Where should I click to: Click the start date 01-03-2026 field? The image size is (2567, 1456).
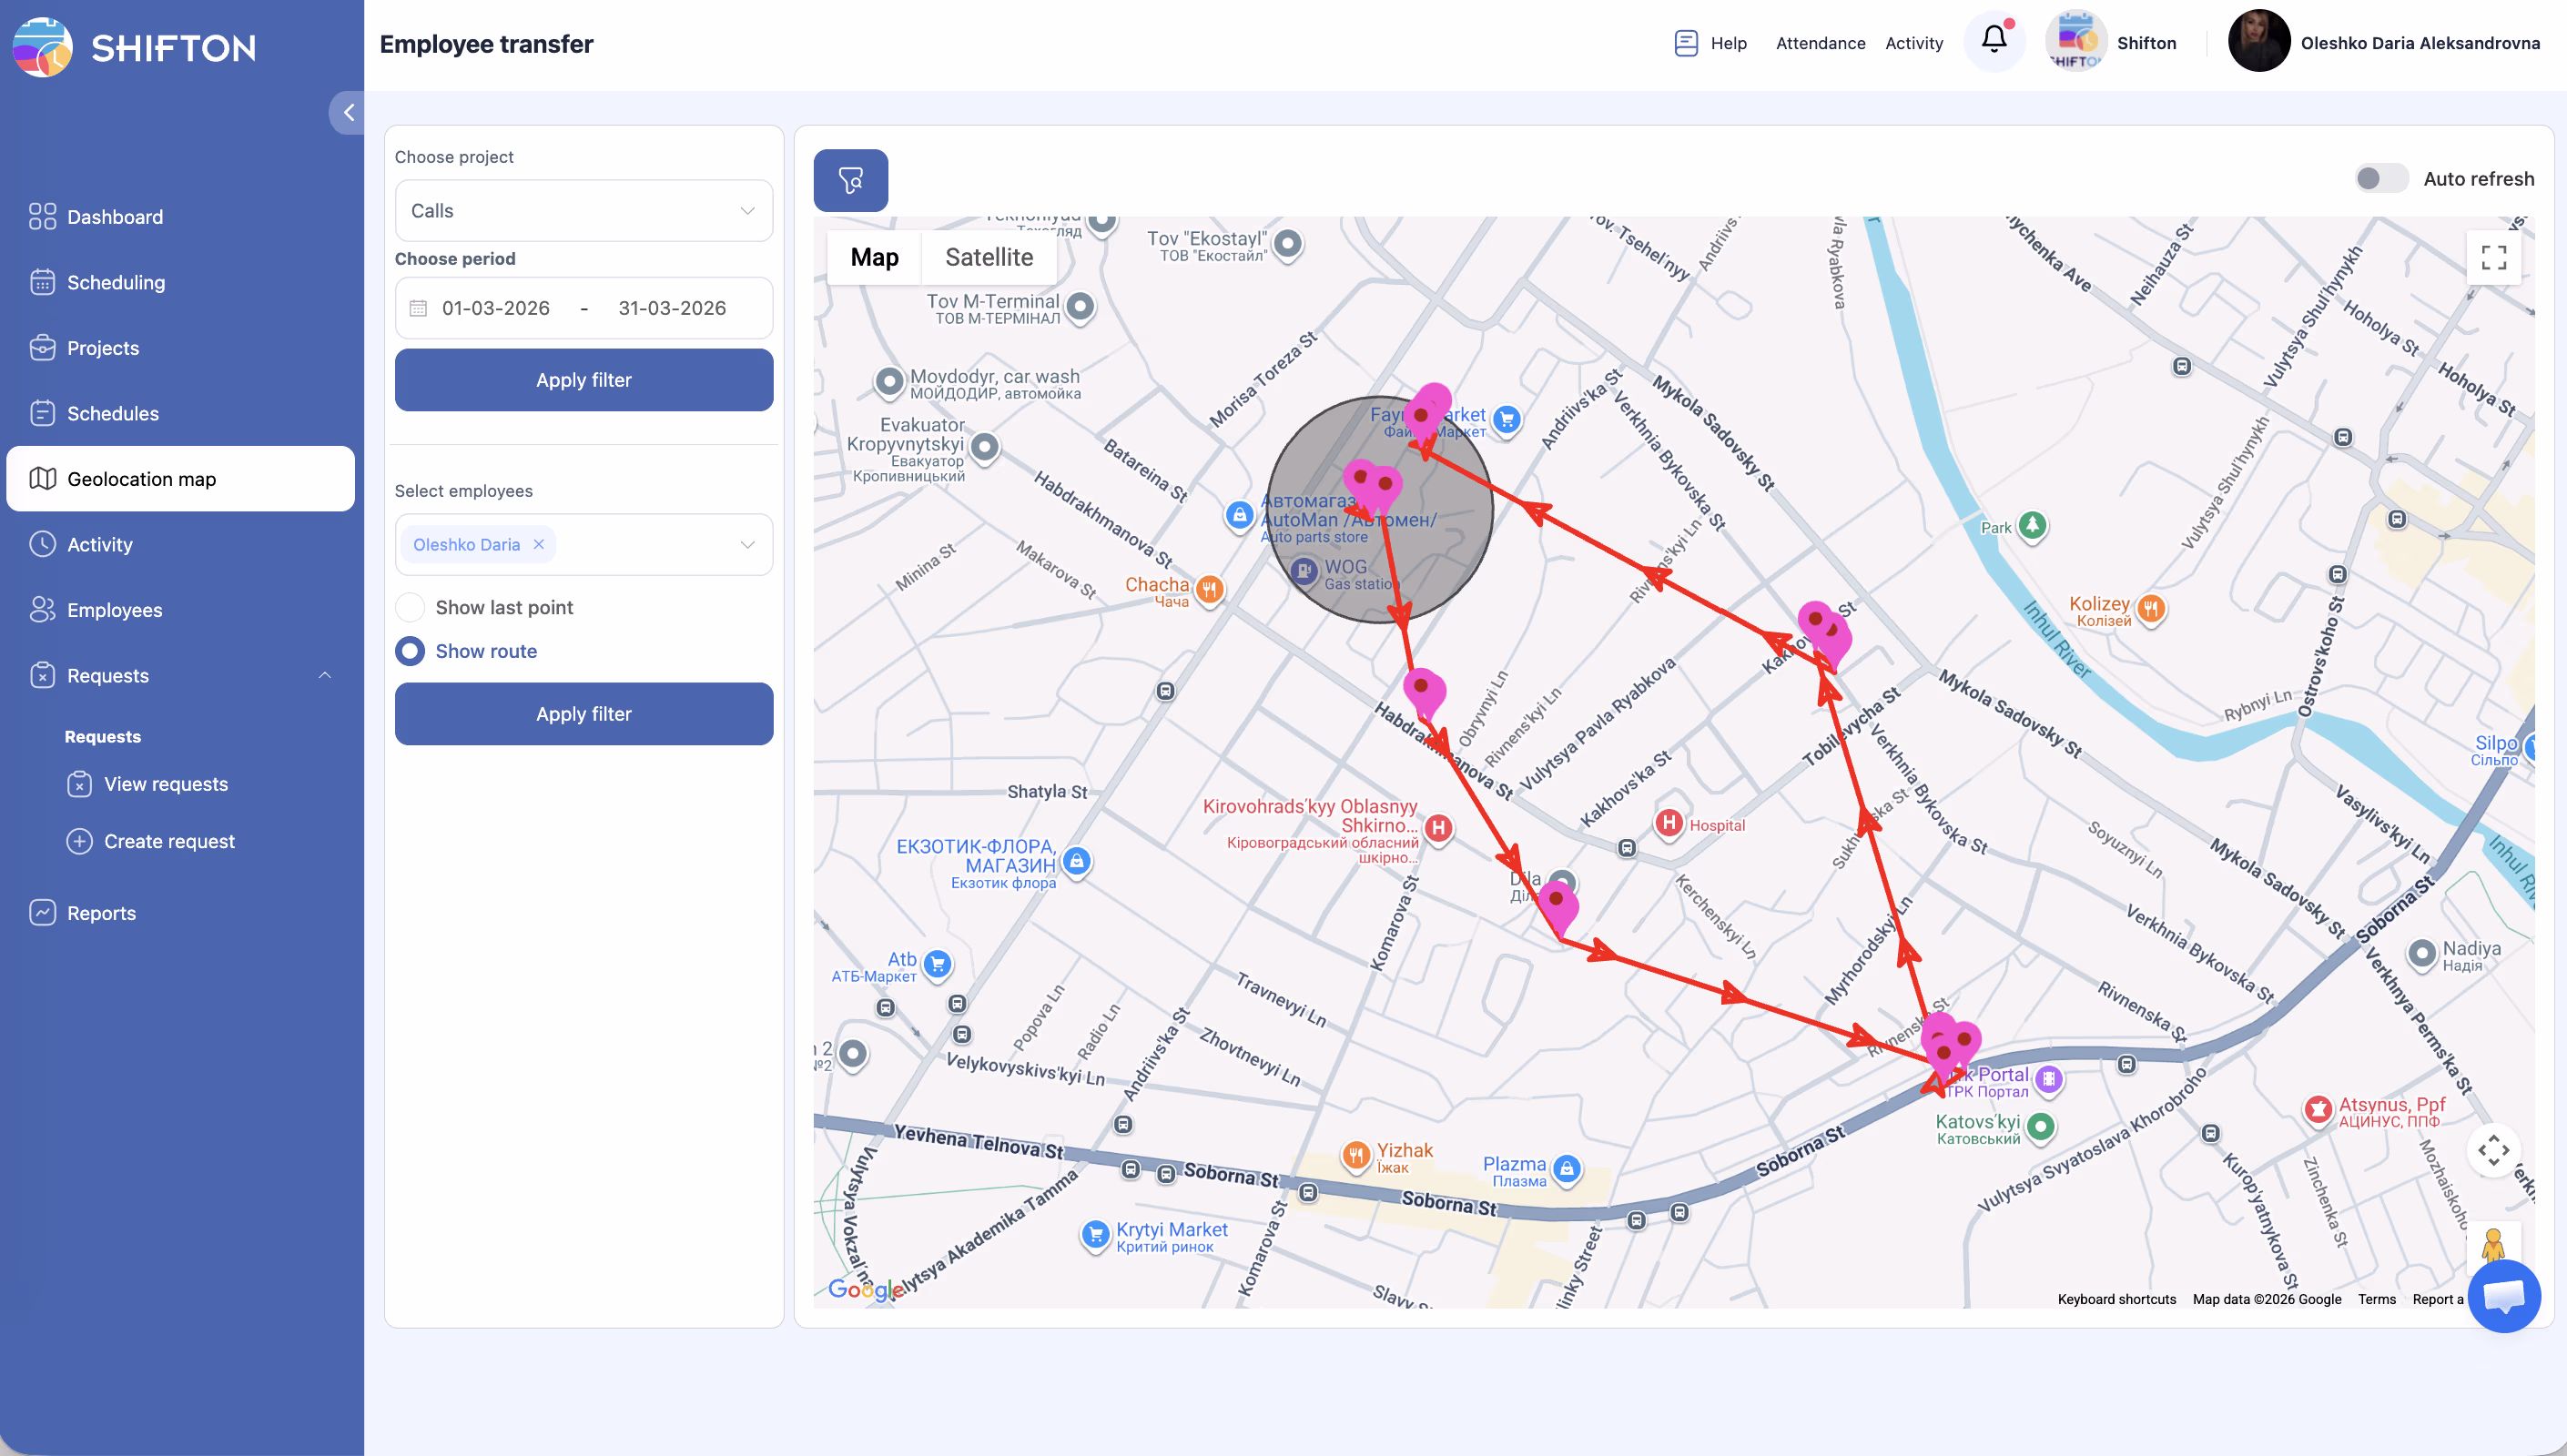pos(495,308)
